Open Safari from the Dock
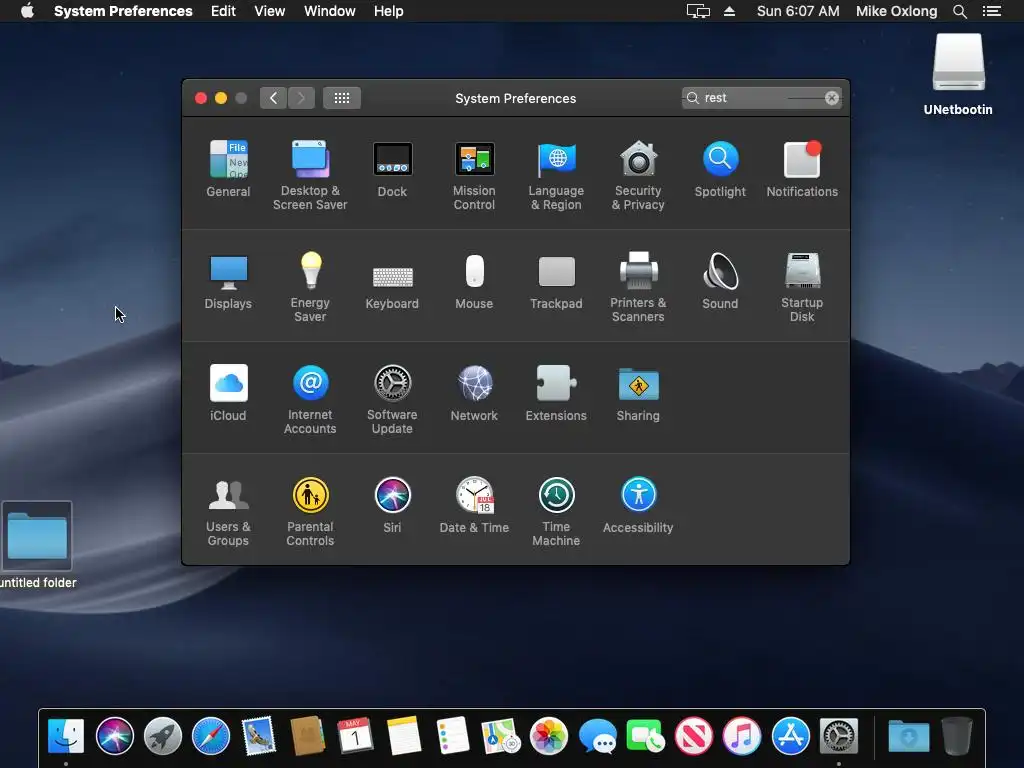The width and height of the screenshot is (1024, 768). click(x=211, y=736)
